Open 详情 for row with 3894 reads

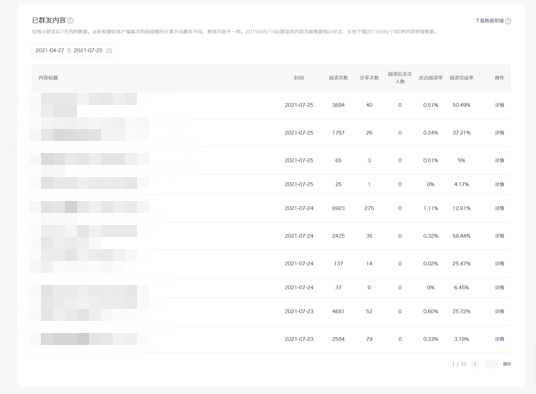(499, 105)
